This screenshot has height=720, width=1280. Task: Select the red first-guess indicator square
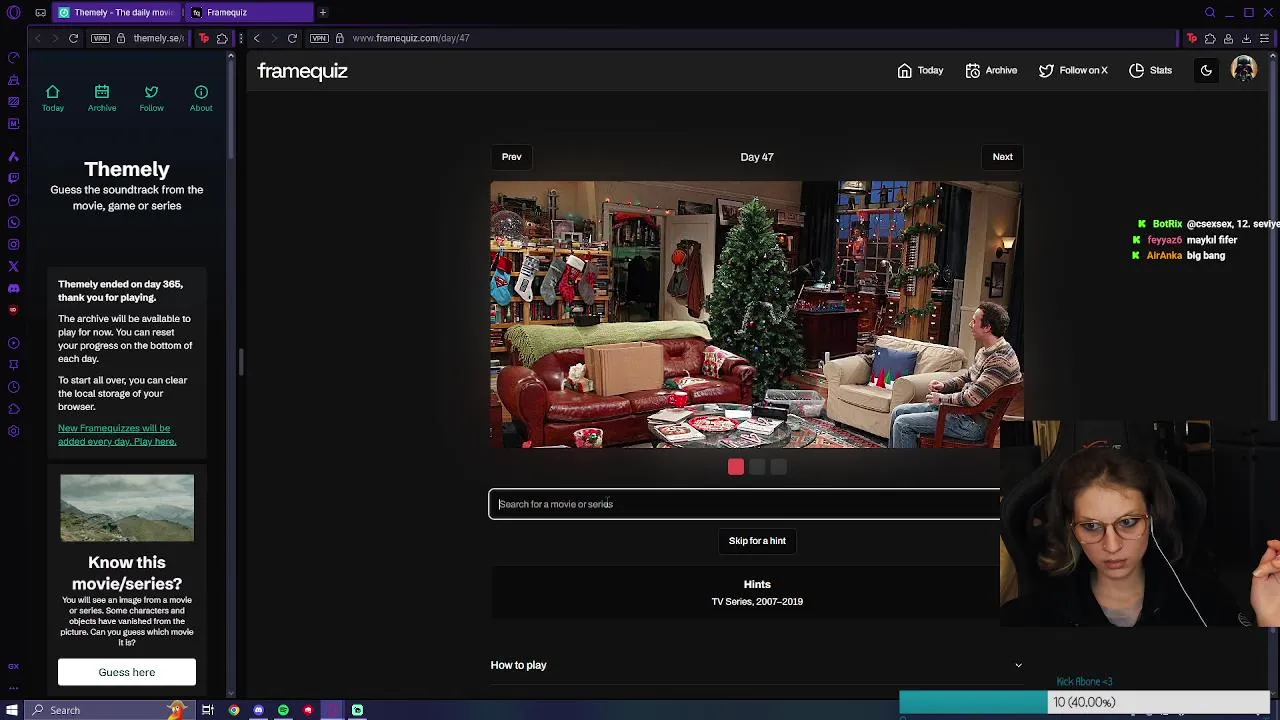(736, 467)
